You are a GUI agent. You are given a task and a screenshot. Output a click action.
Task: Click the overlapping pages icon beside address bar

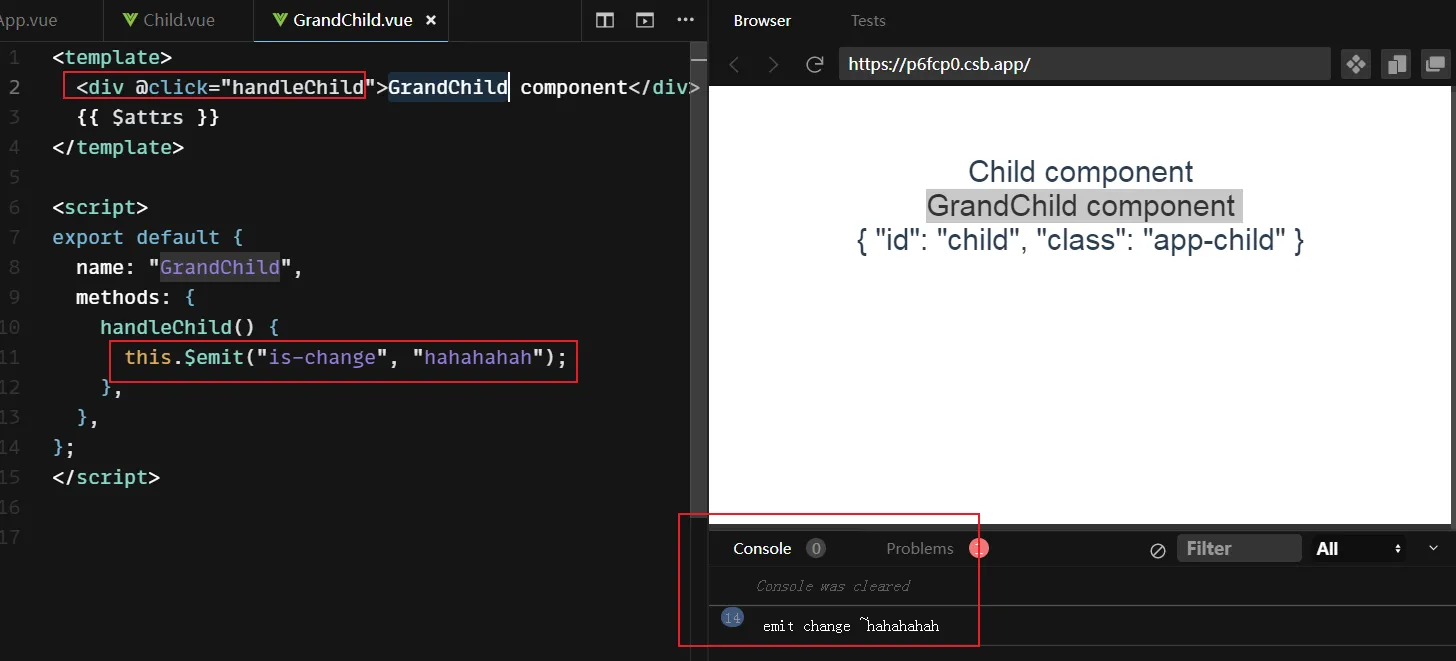[x=1395, y=65]
